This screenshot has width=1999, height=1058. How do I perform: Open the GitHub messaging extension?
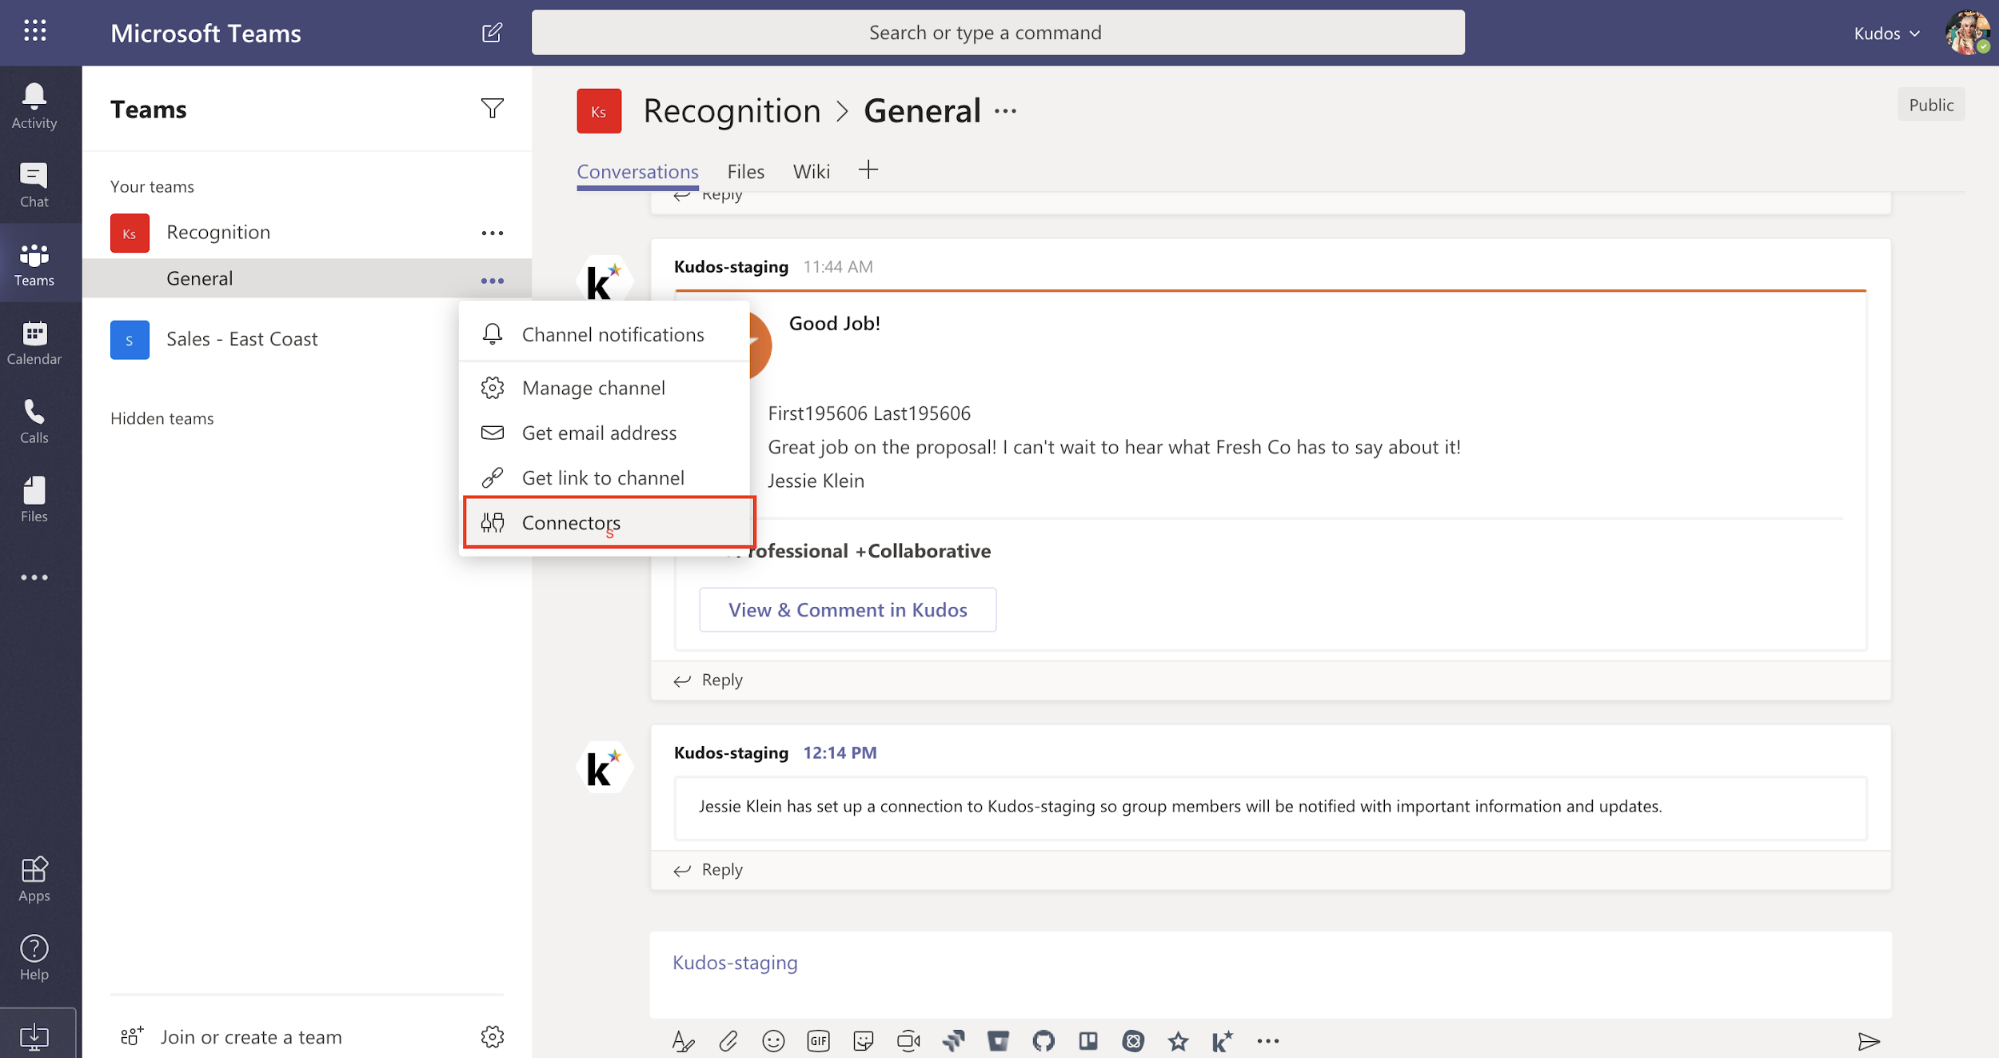coord(1043,1041)
